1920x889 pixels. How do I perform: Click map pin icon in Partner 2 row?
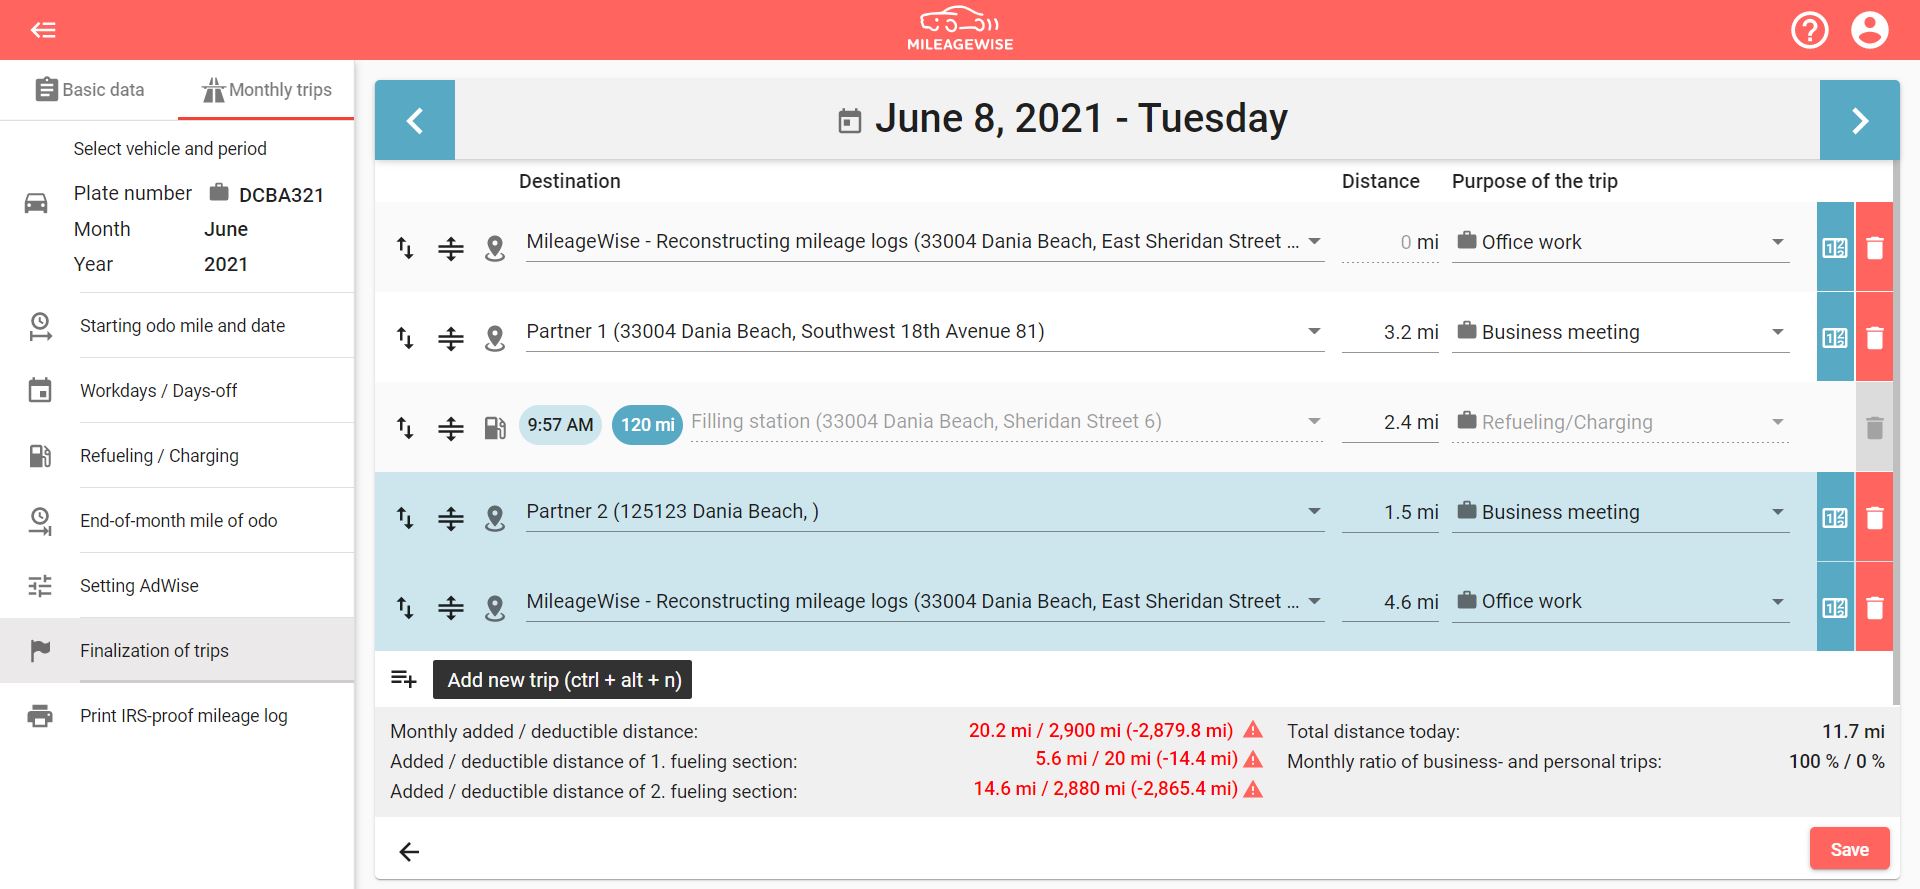click(x=495, y=518)
